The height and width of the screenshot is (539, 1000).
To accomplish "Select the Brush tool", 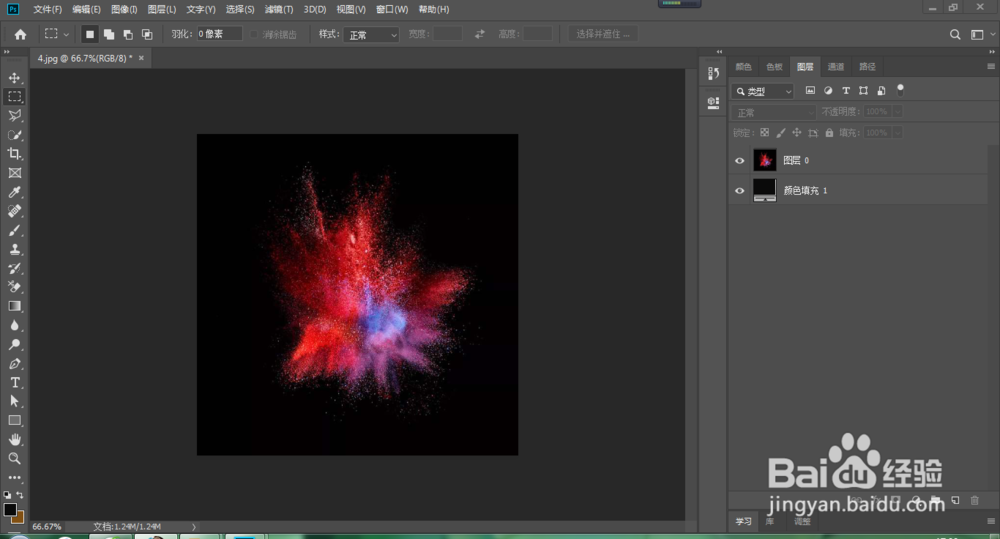I will (x=15, y=230).
